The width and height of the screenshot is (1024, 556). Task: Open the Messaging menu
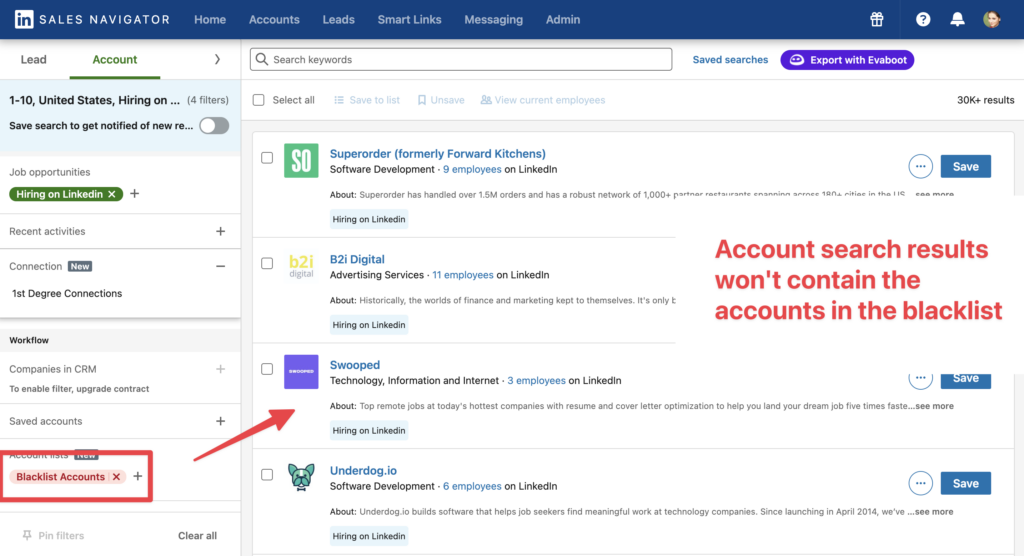click(x=494, y=20)
